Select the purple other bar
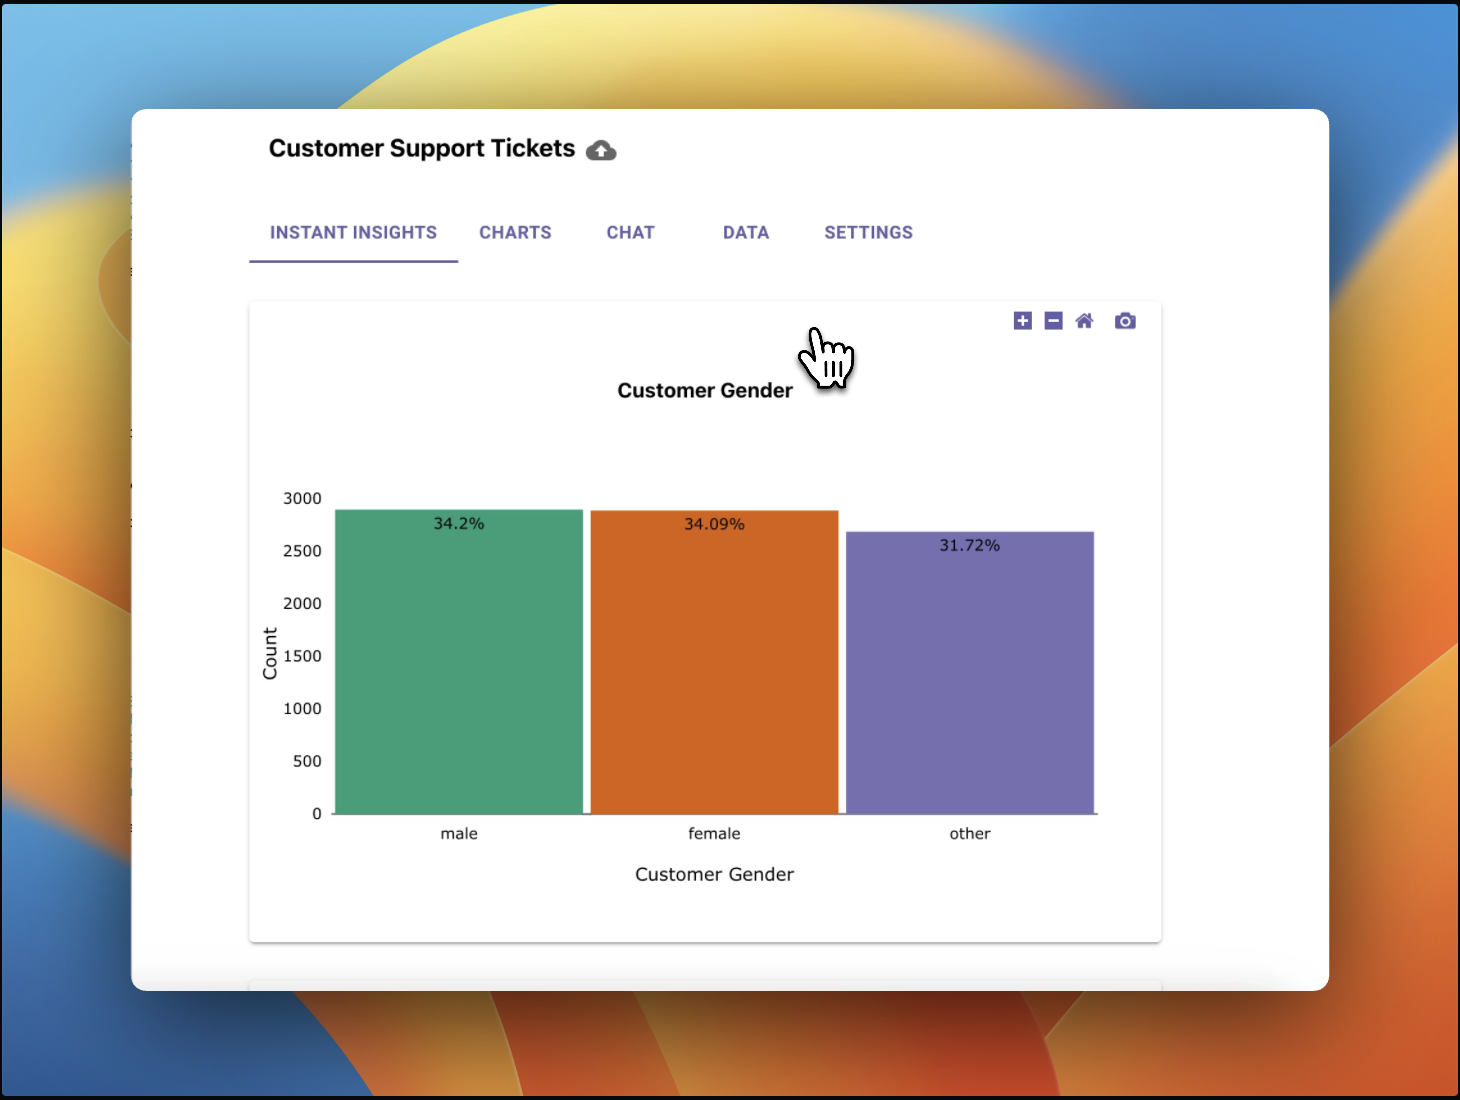The image size is (1460, 1100). click(970, 673)
